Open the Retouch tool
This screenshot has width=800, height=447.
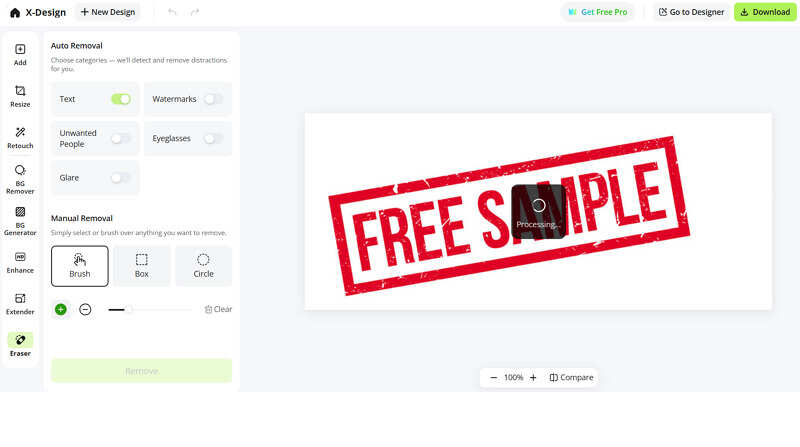point(20,138)
